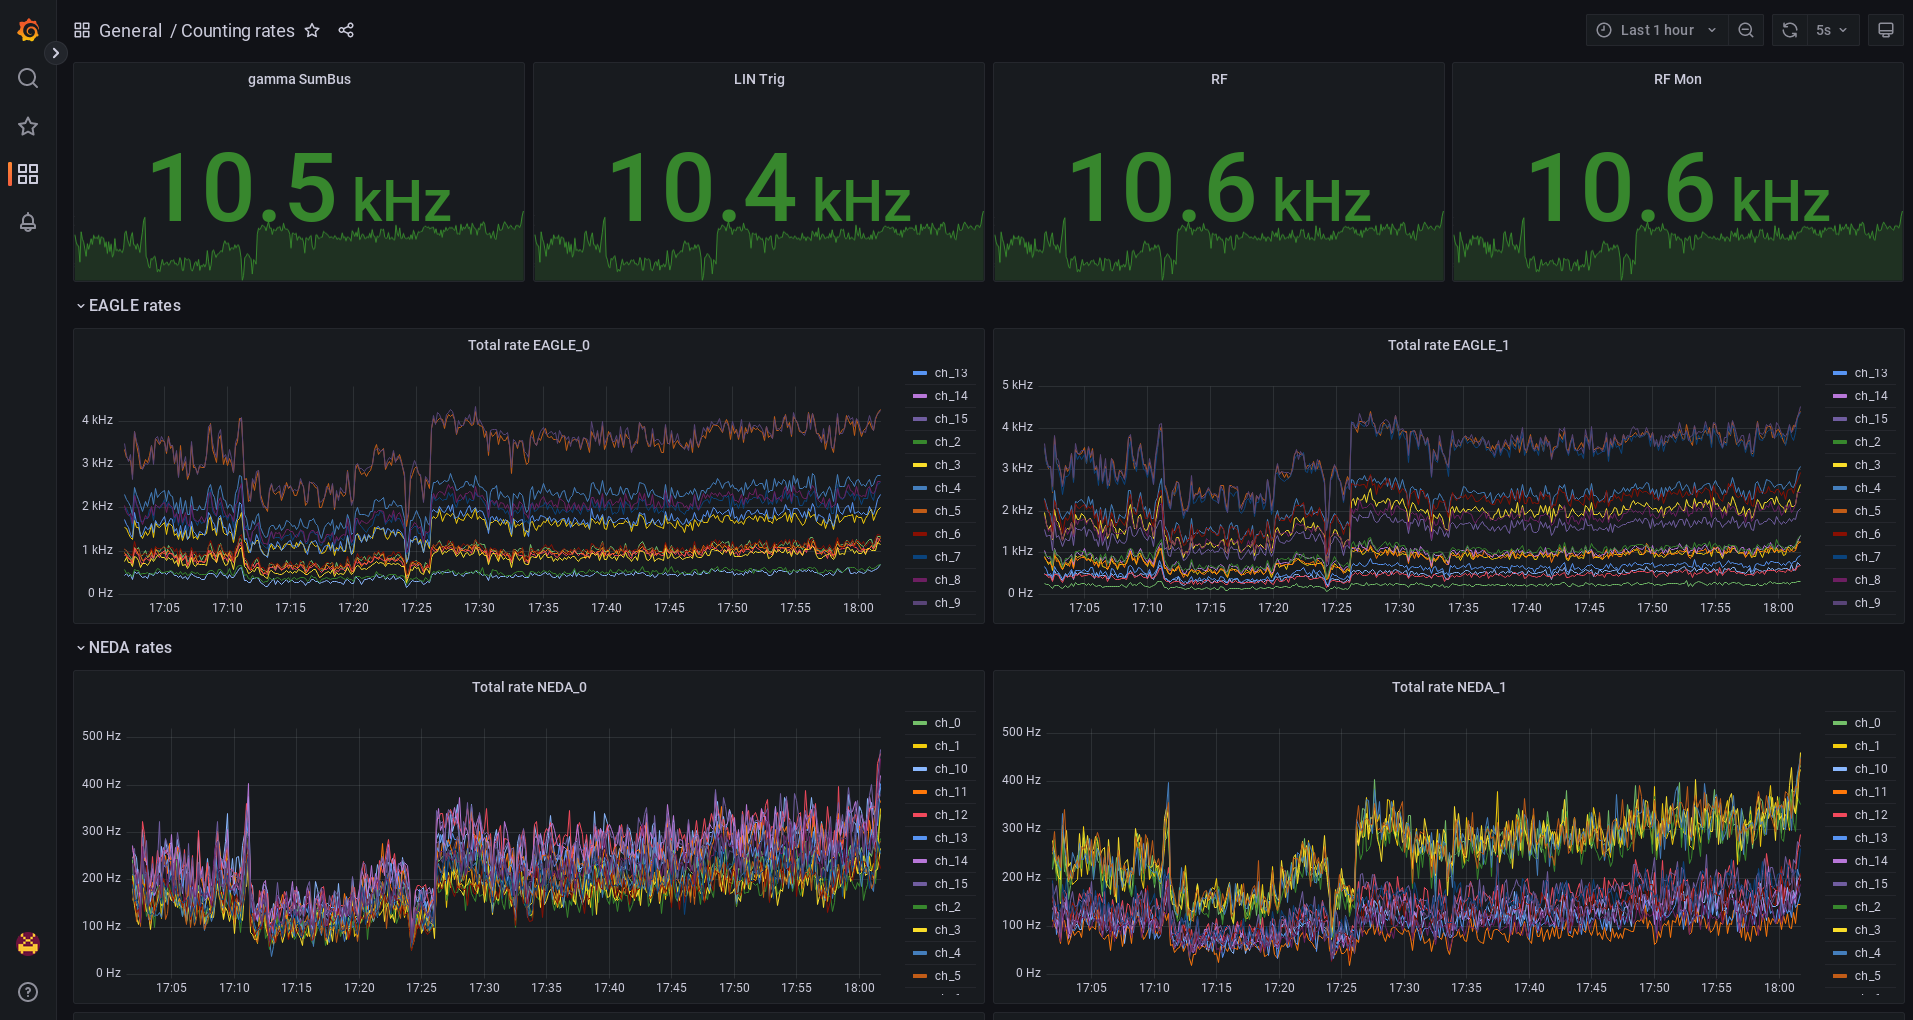Screen dimensions: 1913x1020
Task: Refresh the dashboard with the refresh icon
Action: 1788,29
